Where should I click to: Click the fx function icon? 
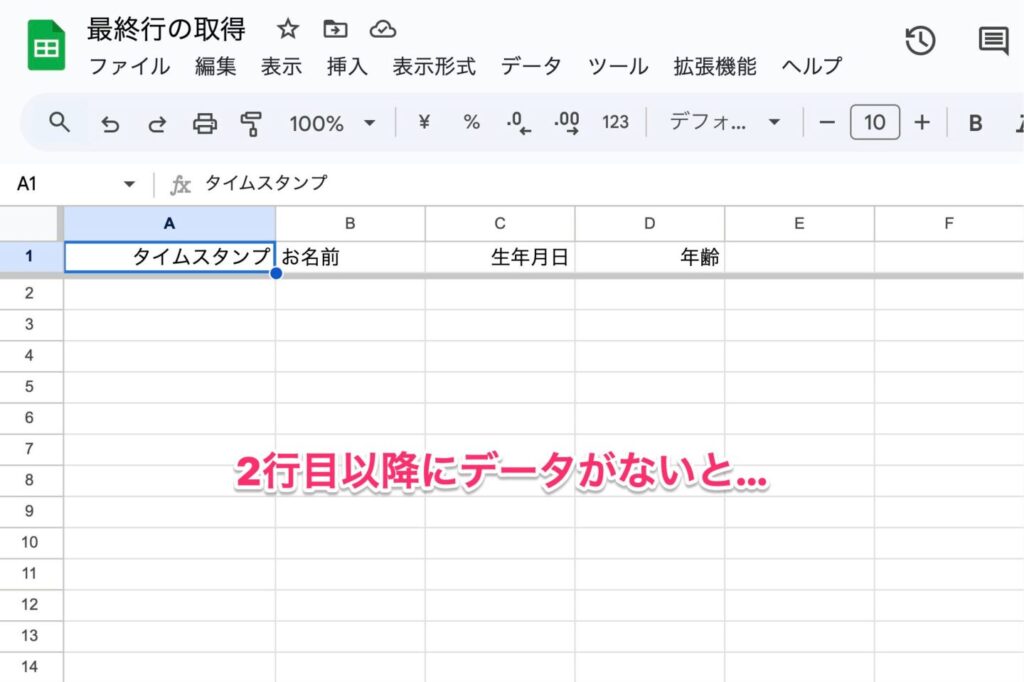180,185
